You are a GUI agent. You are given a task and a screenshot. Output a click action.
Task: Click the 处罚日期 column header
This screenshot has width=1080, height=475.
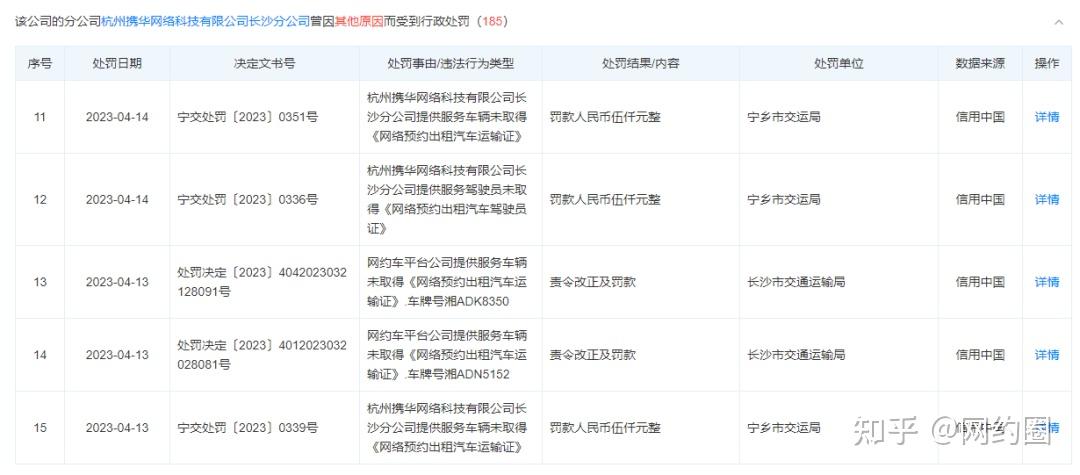(117, 63)
